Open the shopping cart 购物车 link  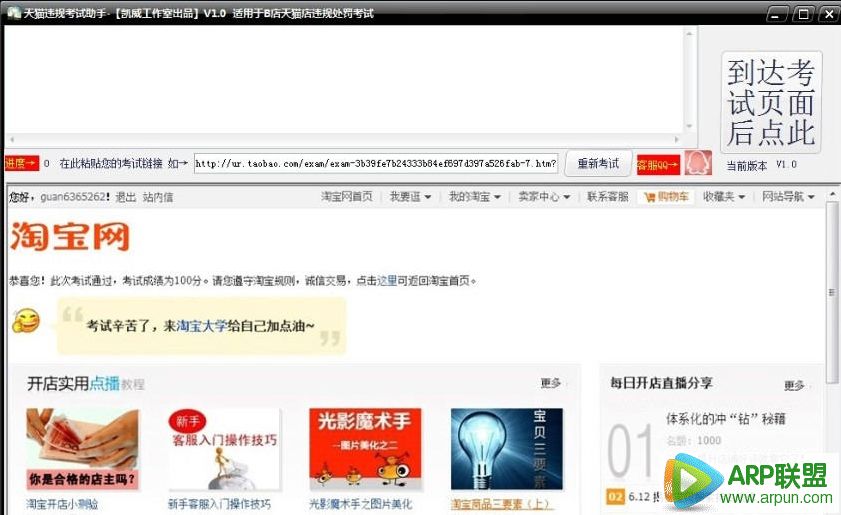(x=666, y=197)
